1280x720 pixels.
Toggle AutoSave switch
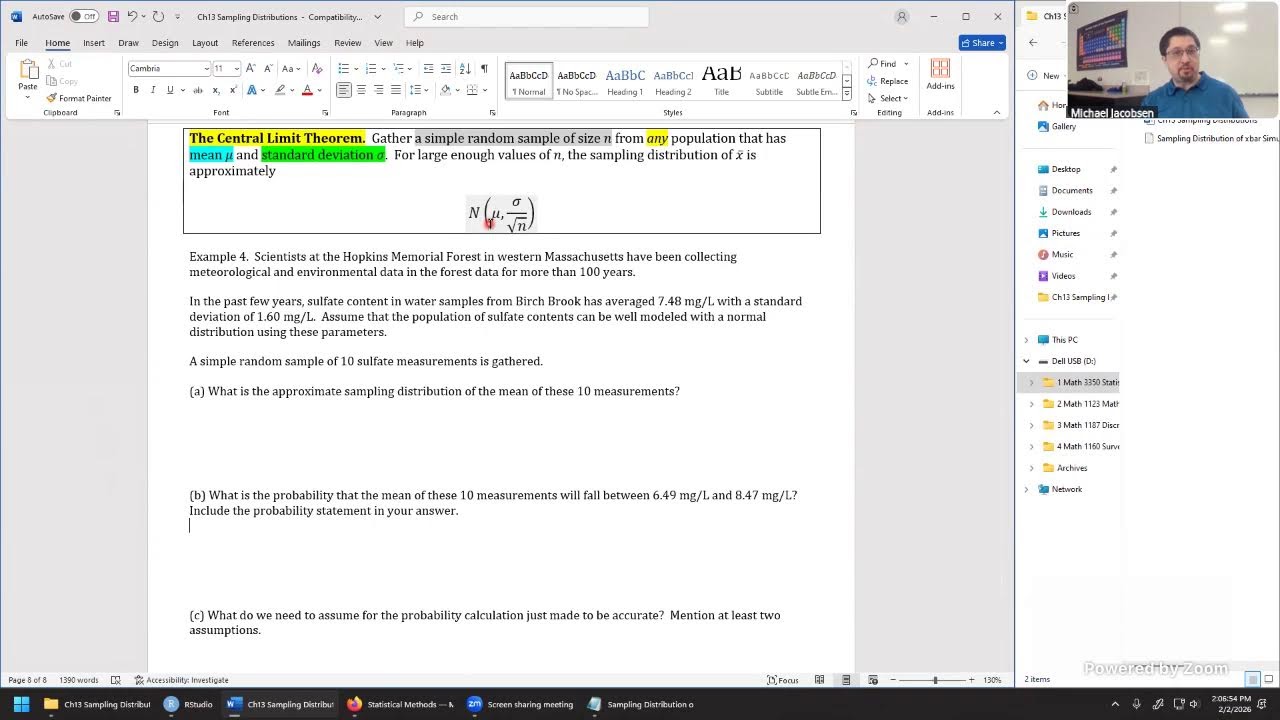pos(83,16)
